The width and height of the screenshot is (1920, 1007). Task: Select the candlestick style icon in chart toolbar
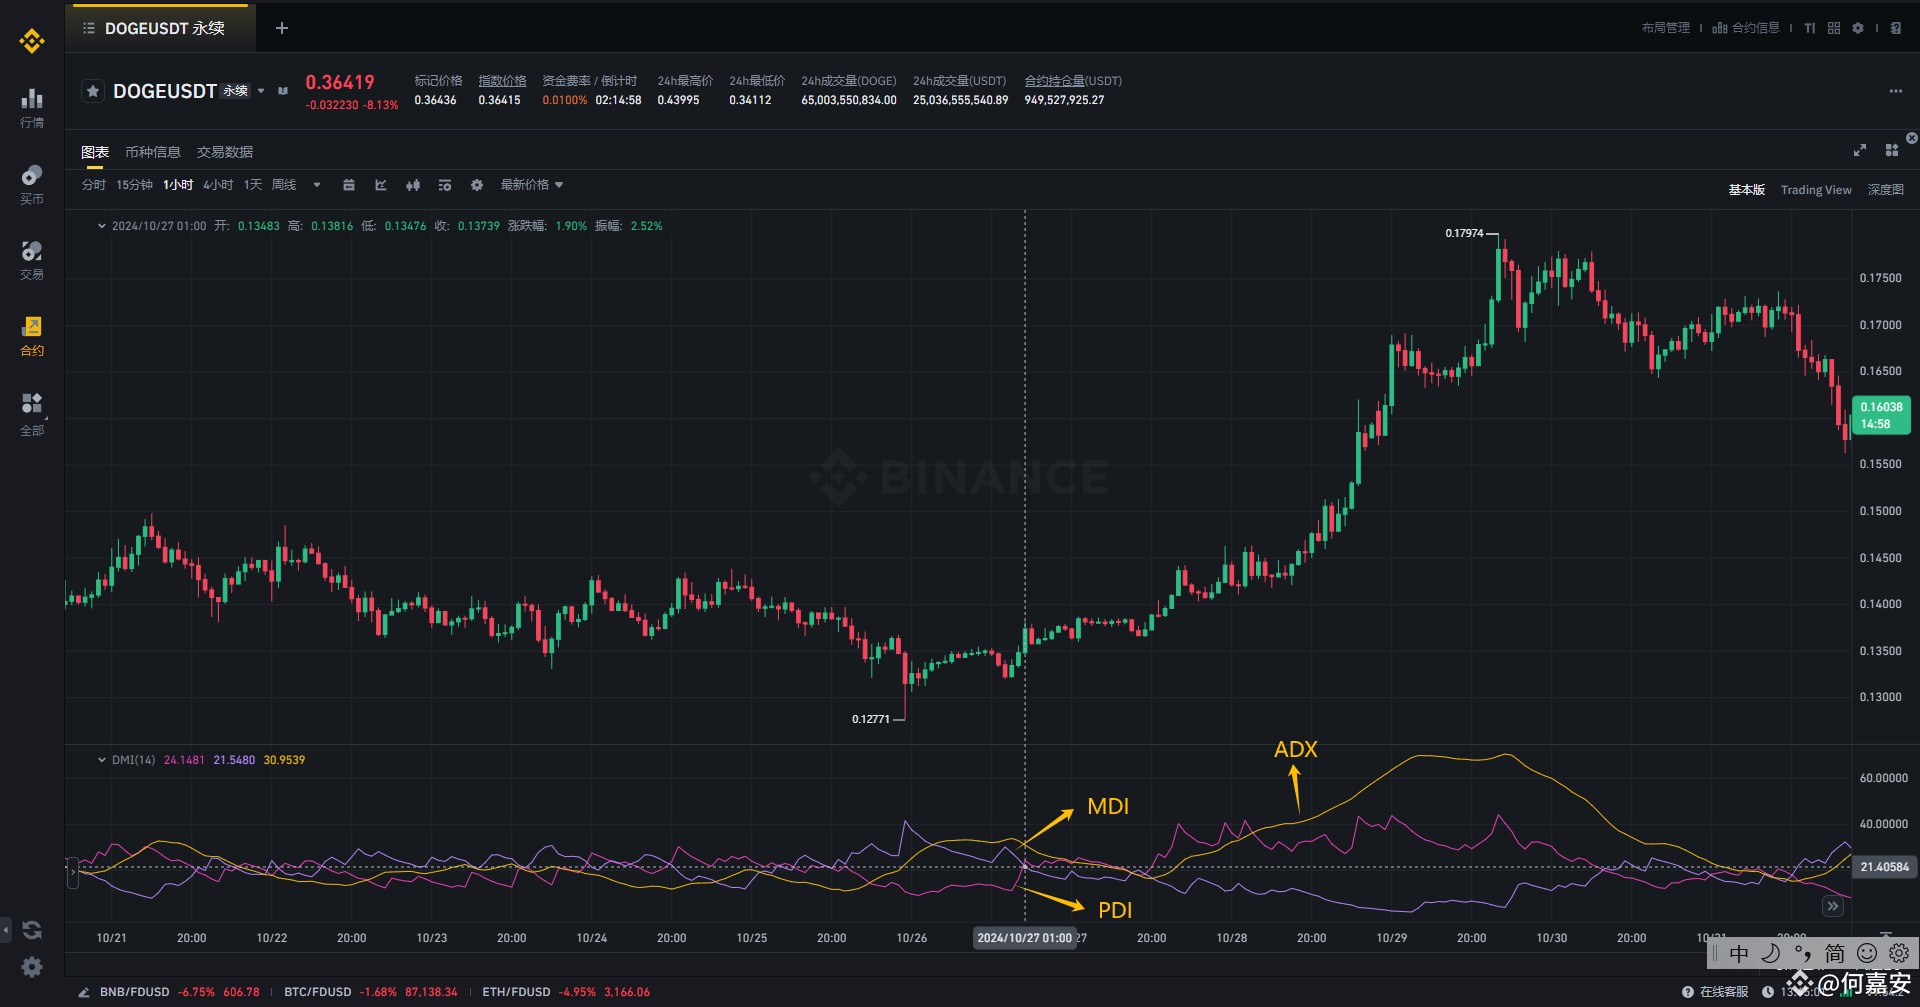pyautogui.click(x=412, y=185)
